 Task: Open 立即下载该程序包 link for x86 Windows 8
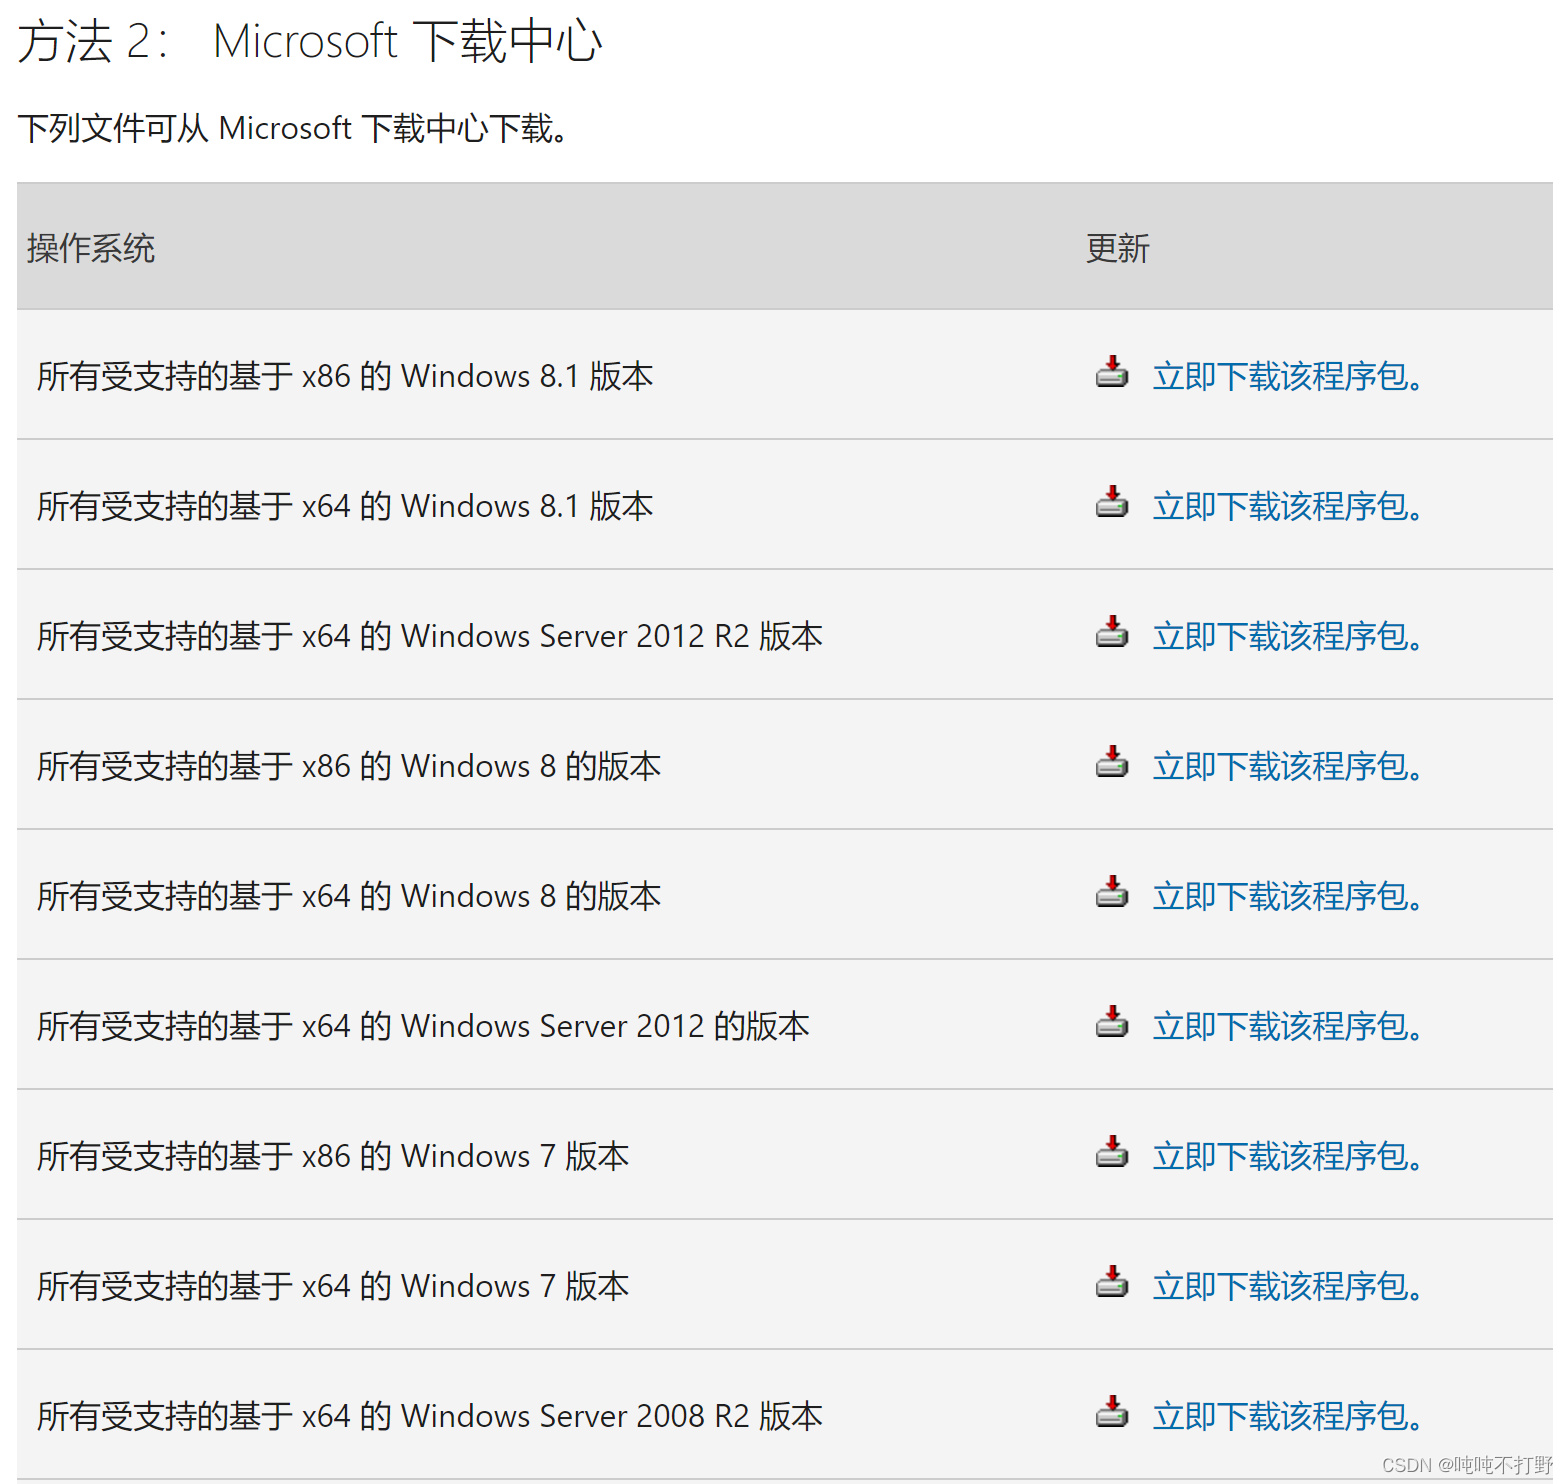tap(1287, 766)
